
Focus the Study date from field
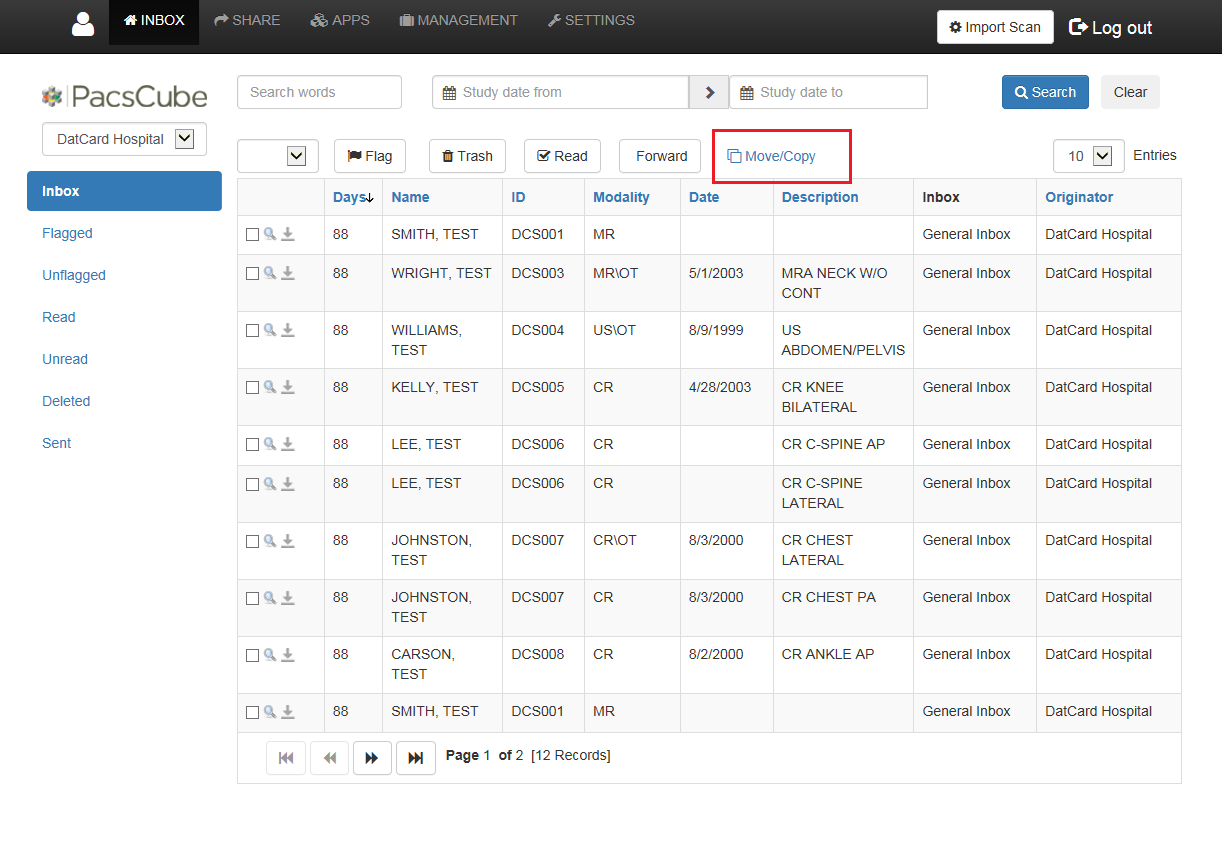click(x=560, y=92)
